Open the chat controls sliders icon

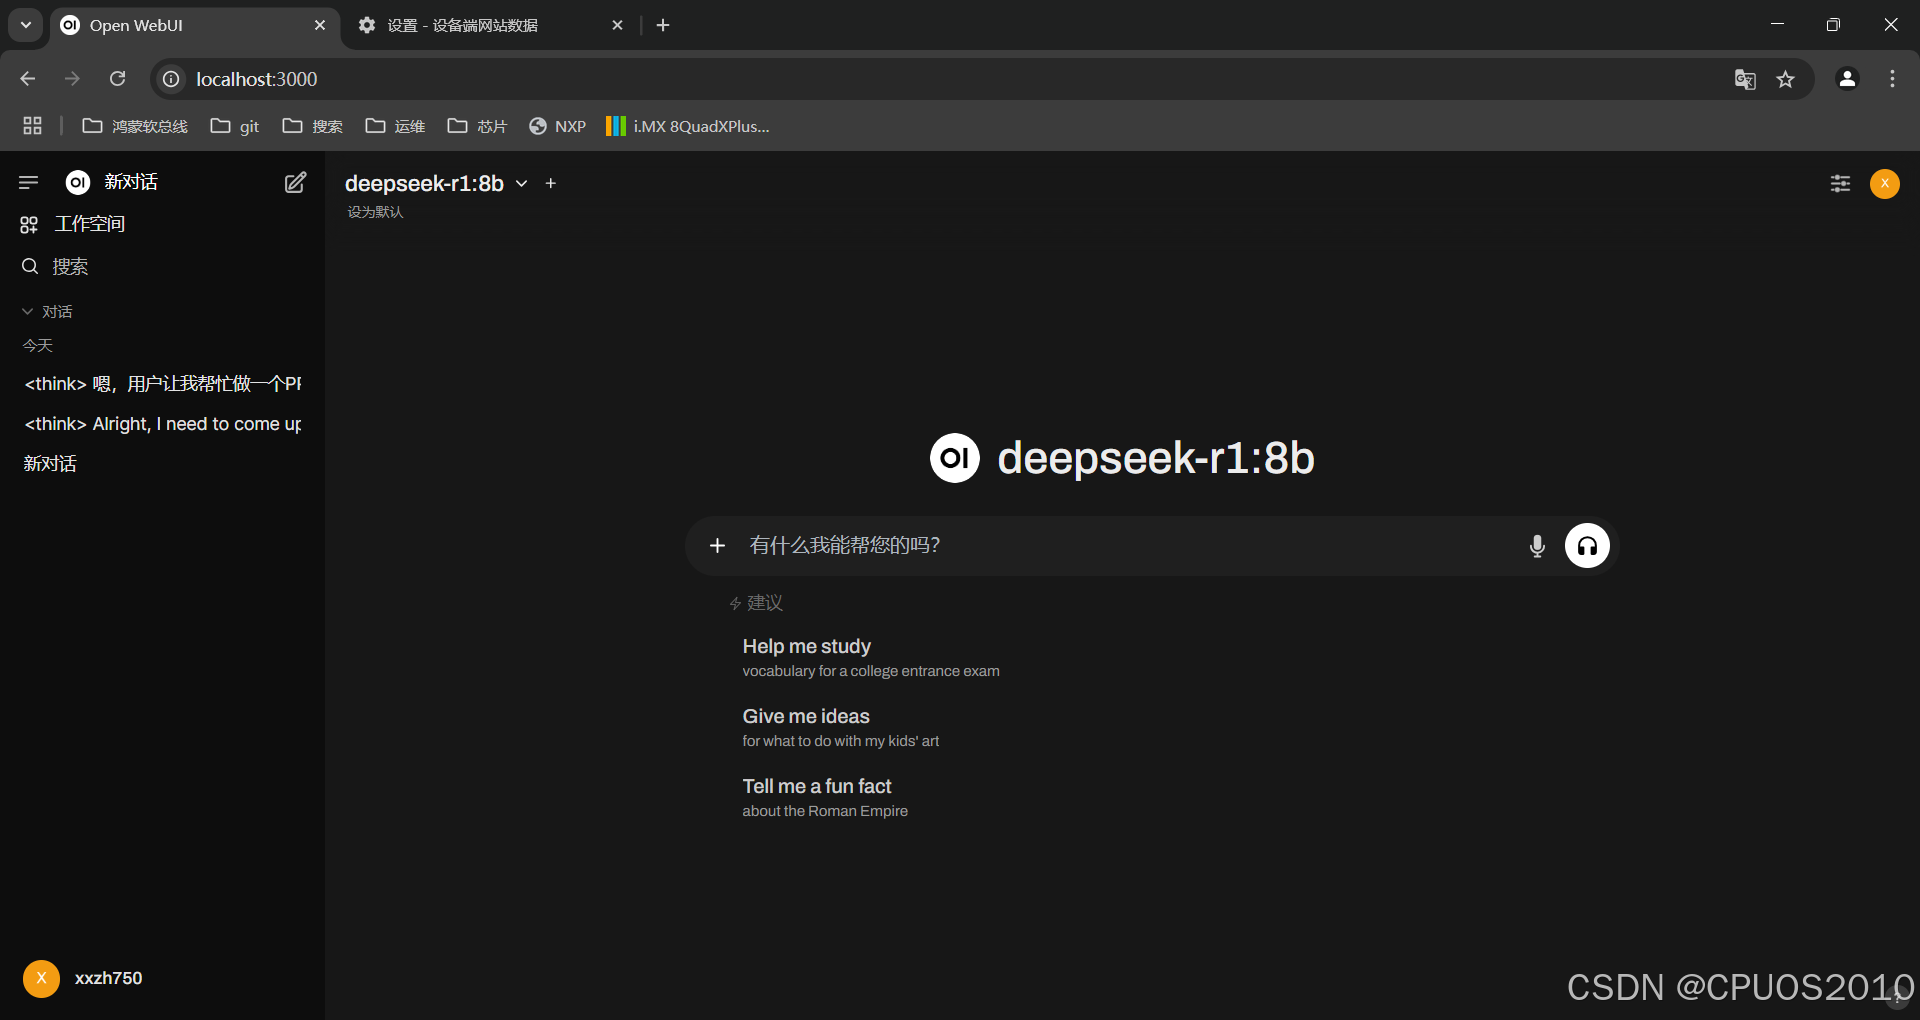coord(1840,183)
